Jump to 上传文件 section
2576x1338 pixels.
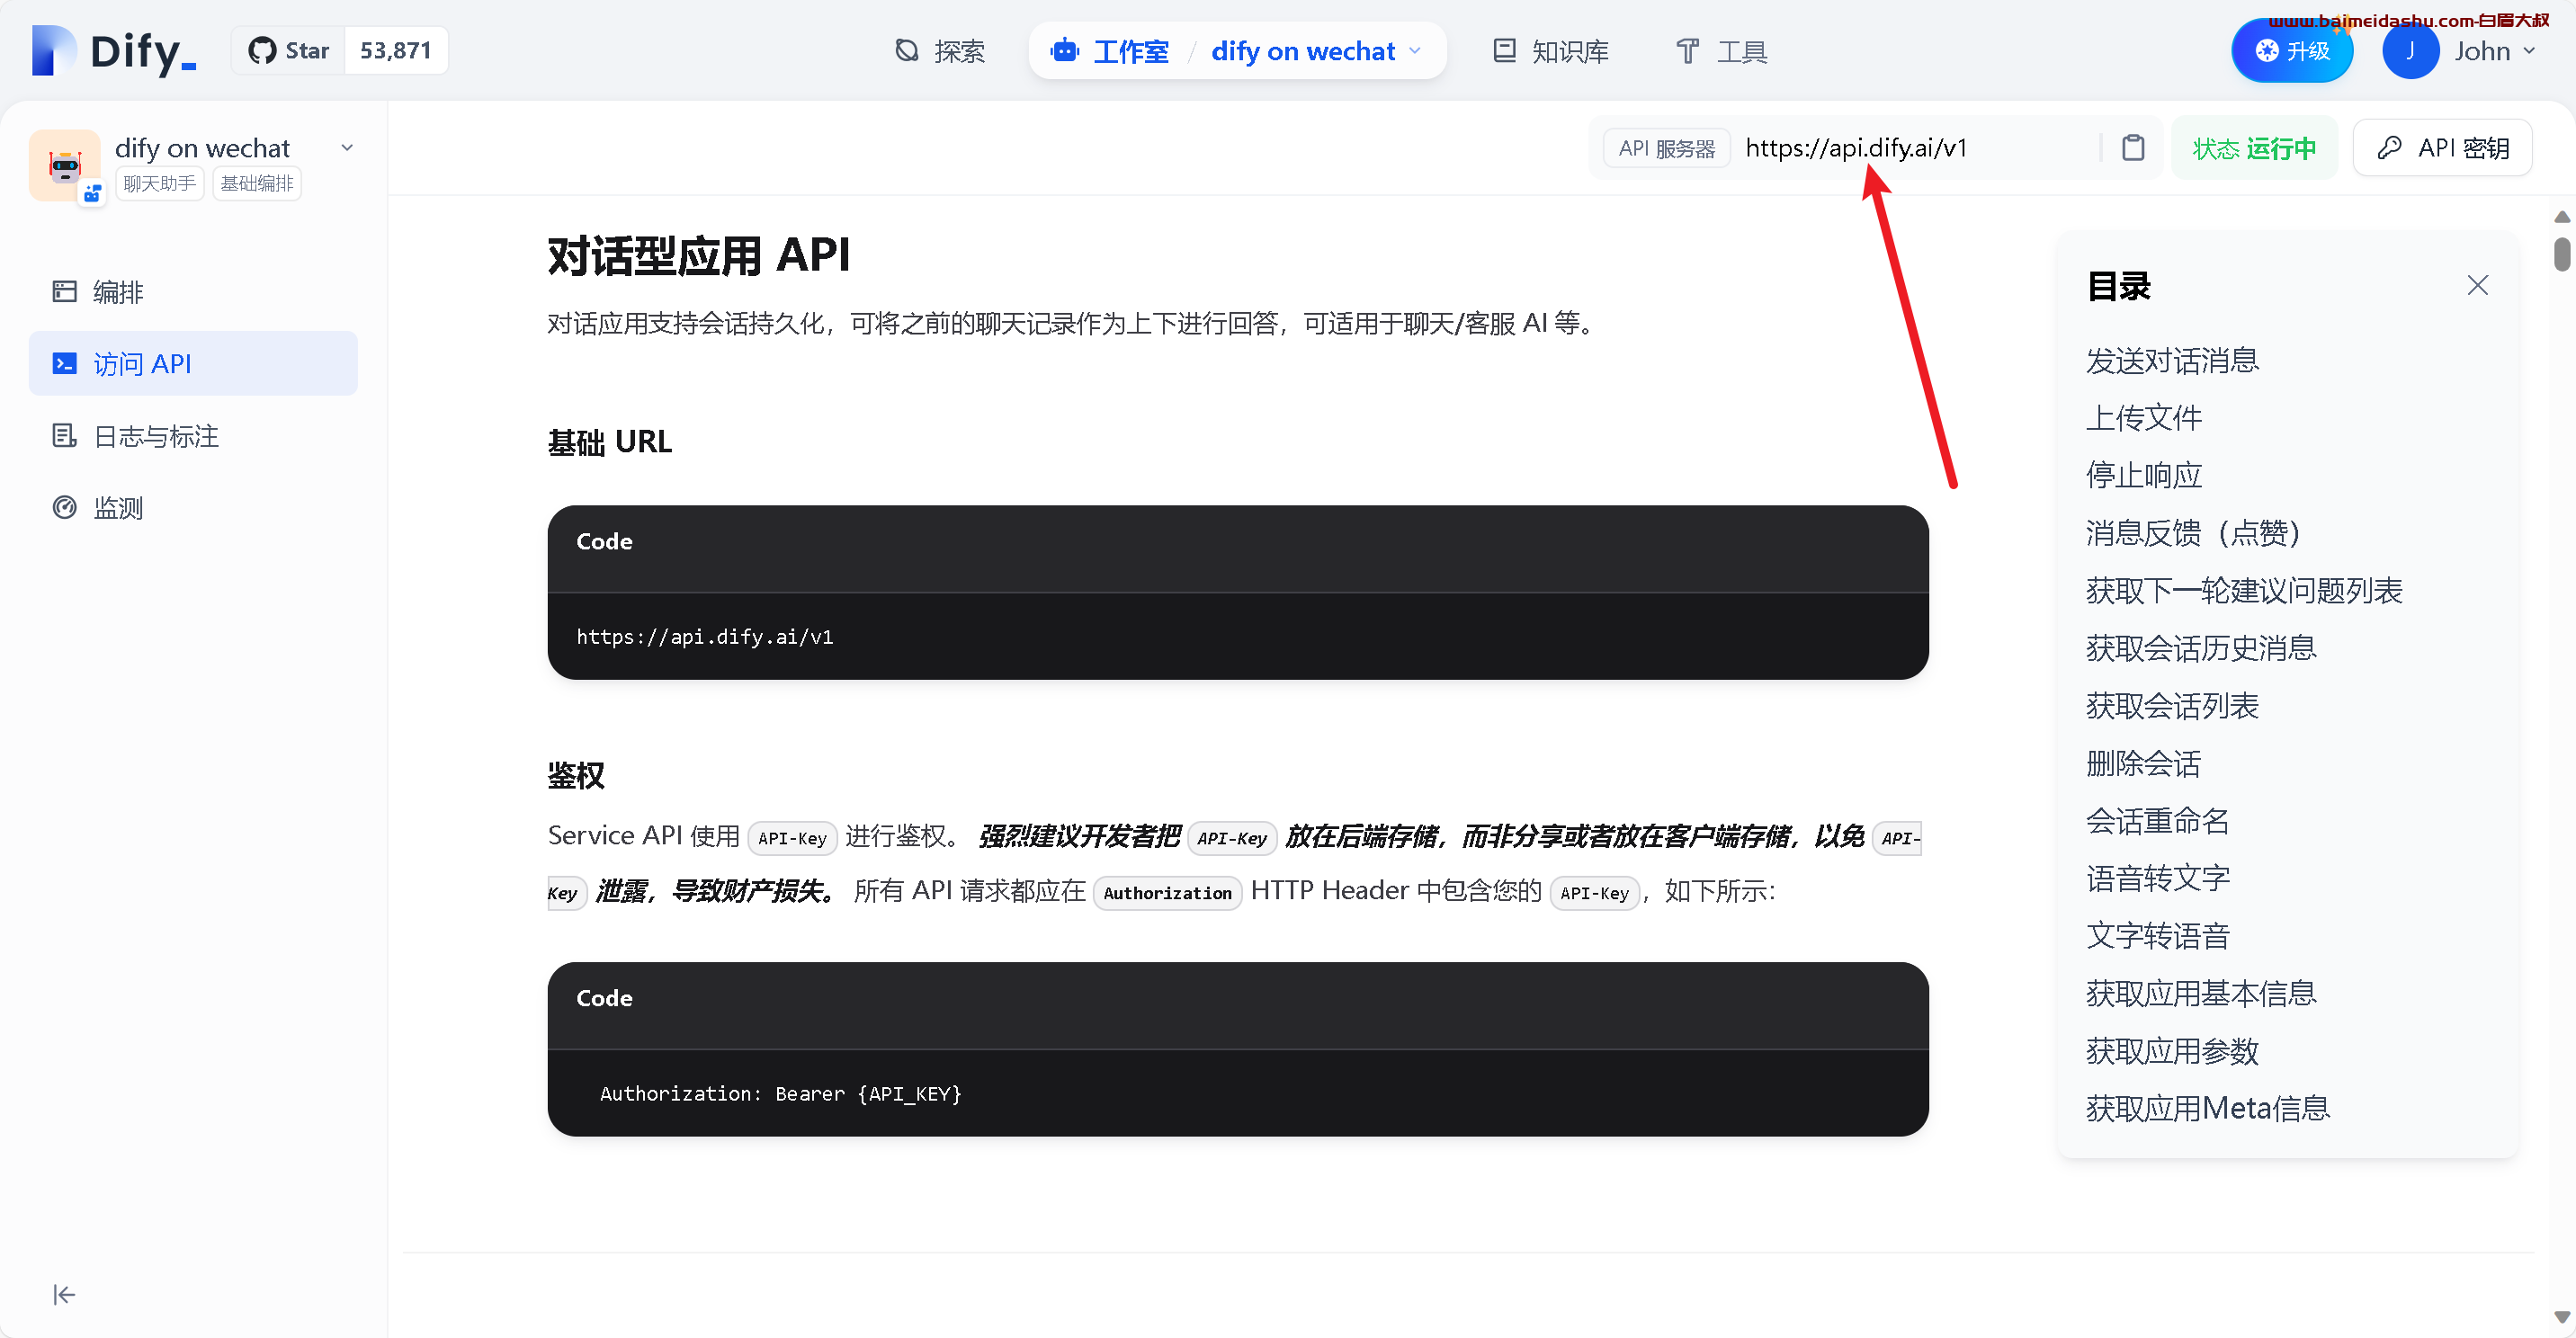point(2144,418)
